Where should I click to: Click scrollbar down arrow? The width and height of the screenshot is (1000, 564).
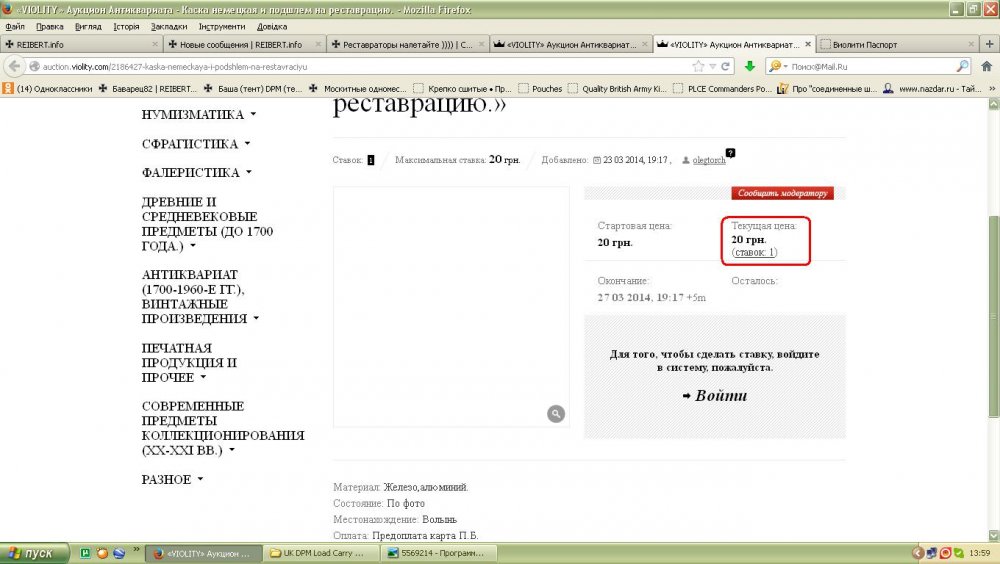(x=993, y=535)
